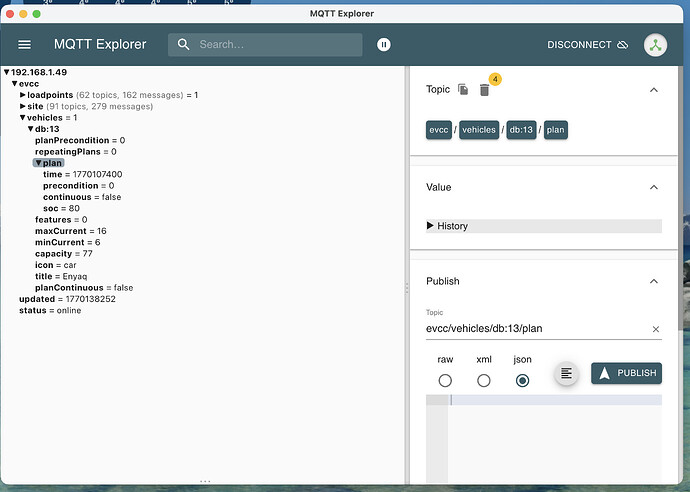Collapse the Publish panel chevron
This screenshot has width=690, height=492.
(x=654, y=282)
